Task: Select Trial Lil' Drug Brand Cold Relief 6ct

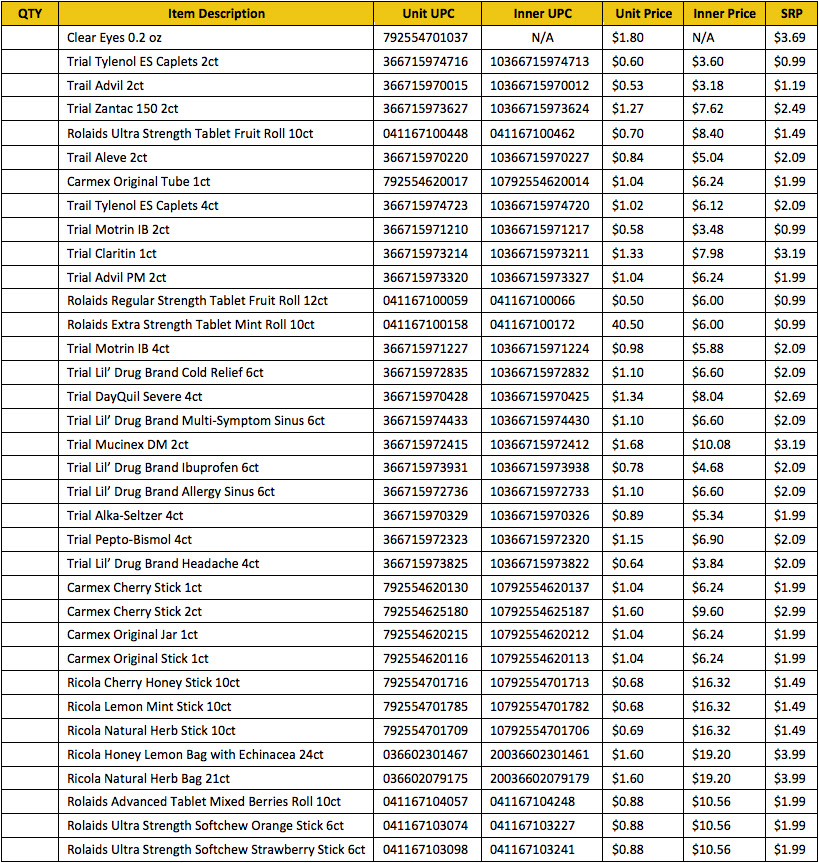Action: [165, 373]
